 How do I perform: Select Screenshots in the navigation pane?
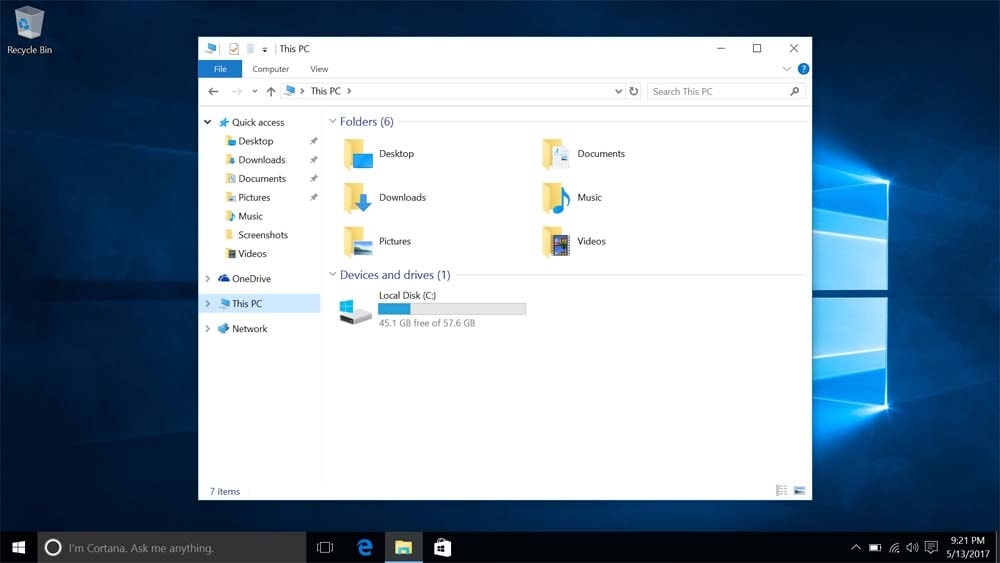[263, 235]
